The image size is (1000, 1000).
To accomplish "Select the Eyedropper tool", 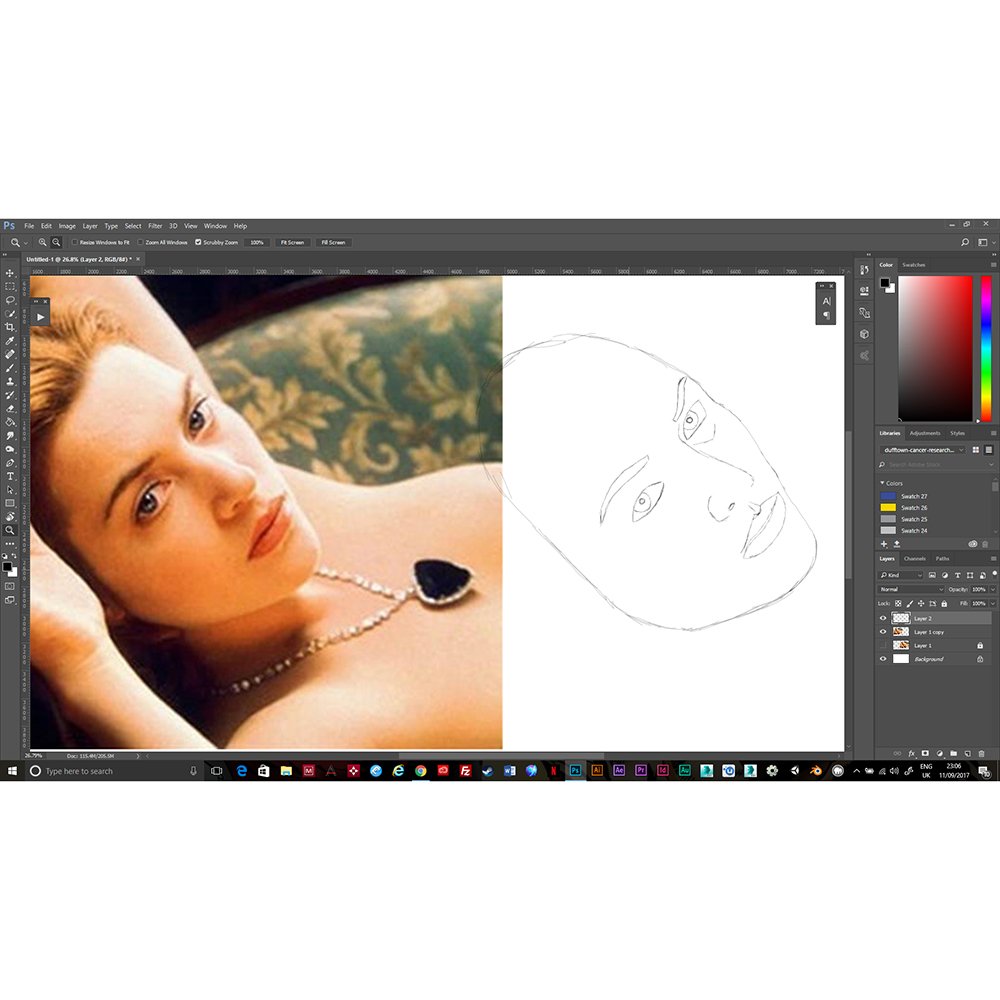I will click(x=10, y=341).
